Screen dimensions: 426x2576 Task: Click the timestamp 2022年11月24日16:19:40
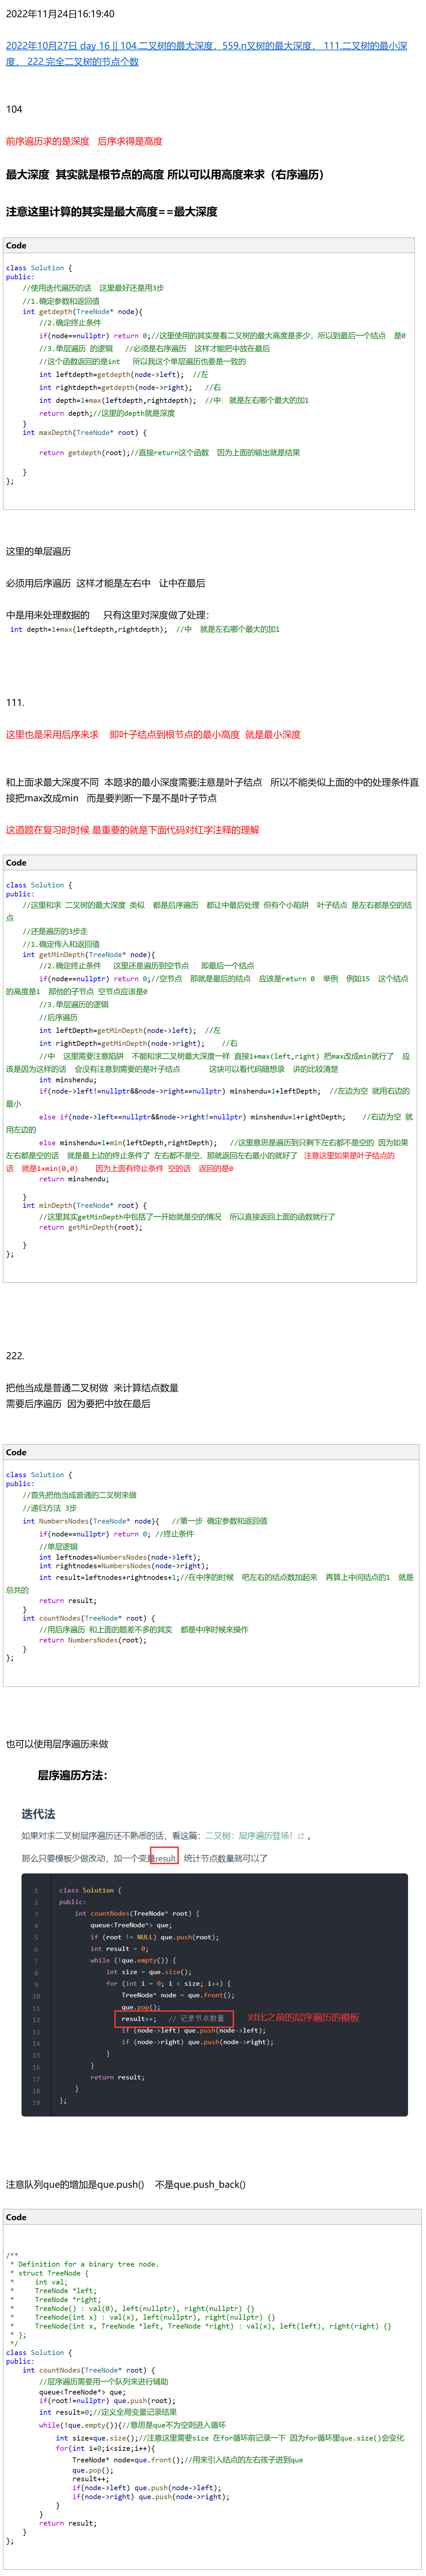point(60,14)
